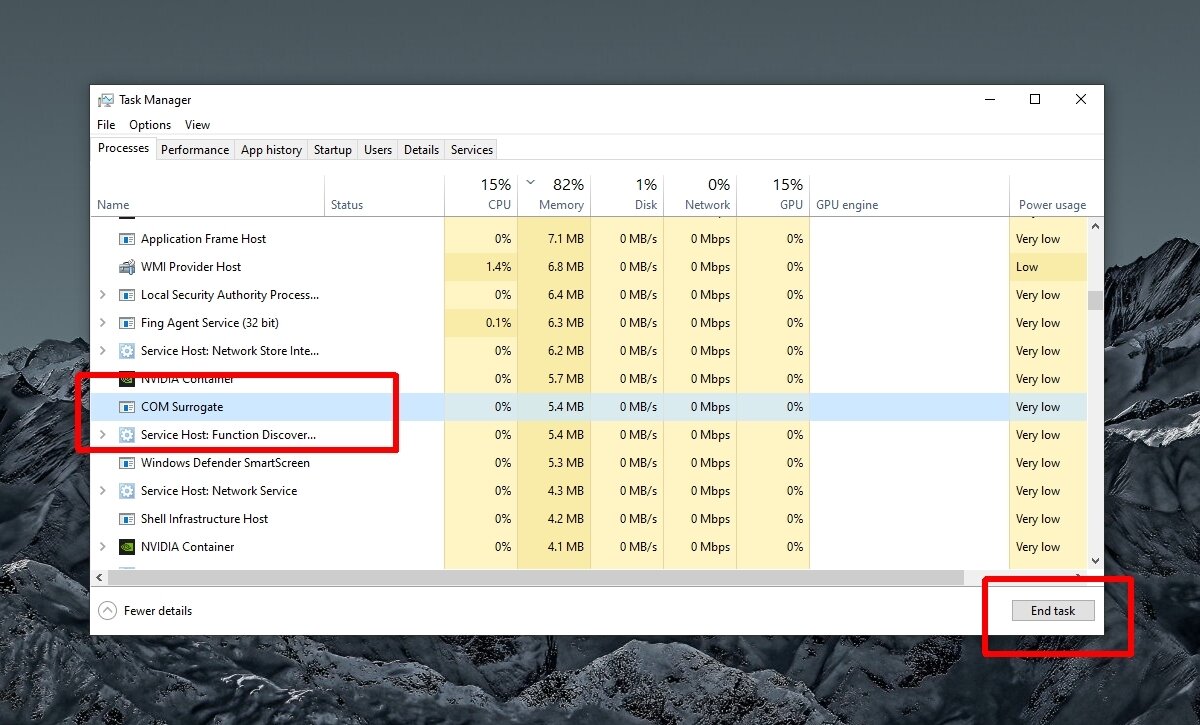
Task: Click the WMI Provider Host icon
Action: pos(127,267)
